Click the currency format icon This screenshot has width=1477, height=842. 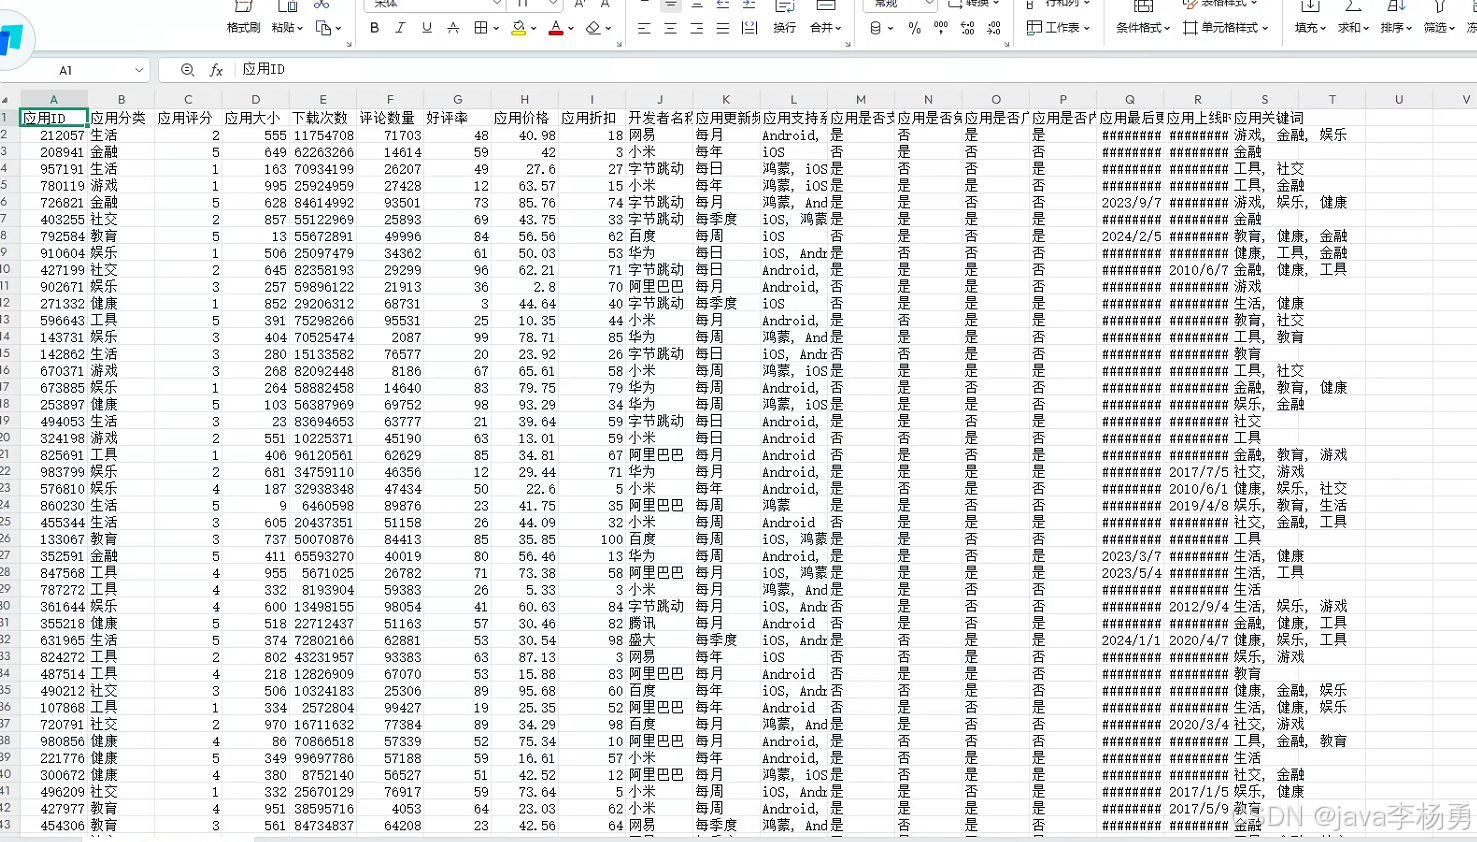876,28
